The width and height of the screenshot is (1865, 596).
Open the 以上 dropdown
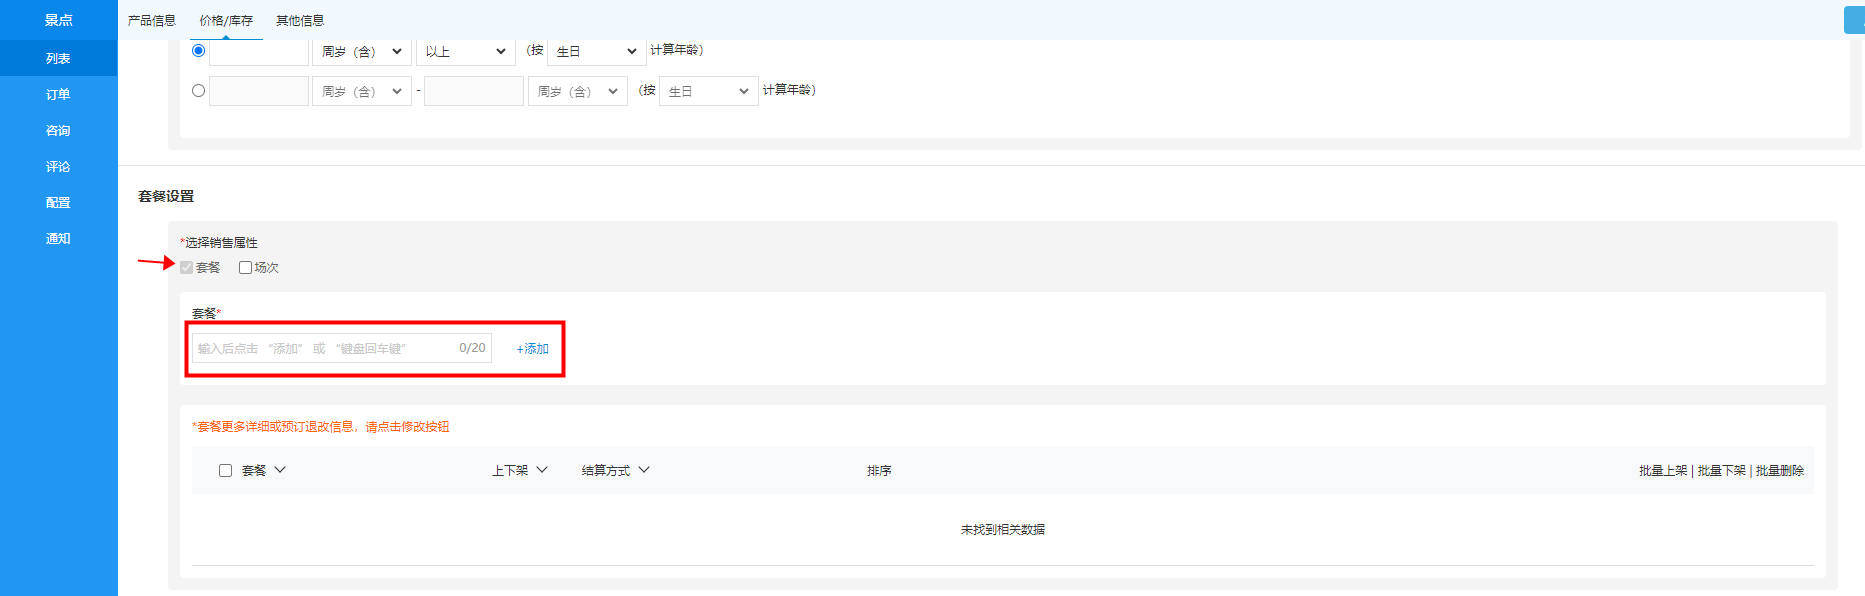(x=465, y=52)
